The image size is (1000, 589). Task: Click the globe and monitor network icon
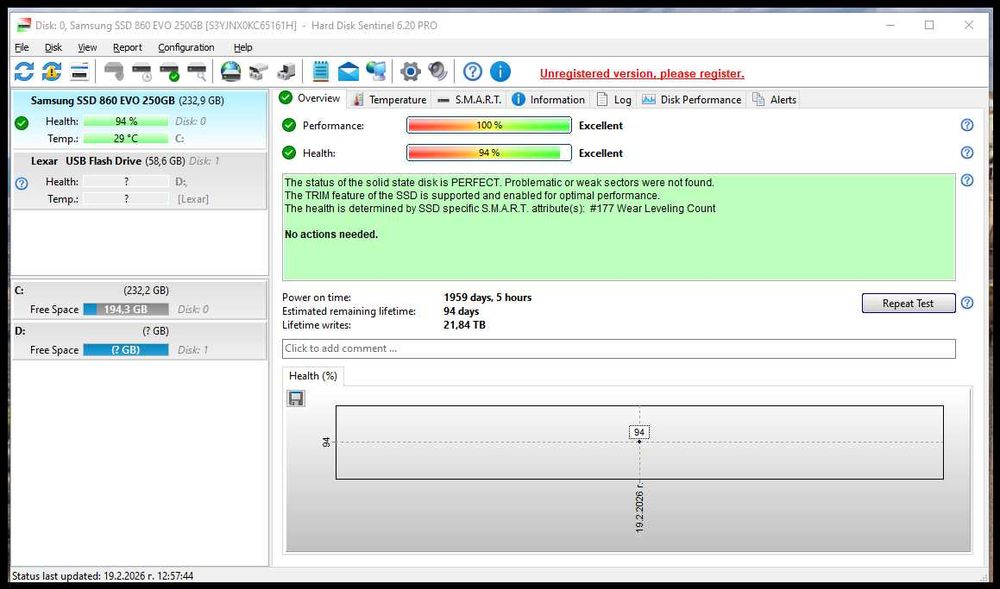pyautogui.click(x=376, y=71)
